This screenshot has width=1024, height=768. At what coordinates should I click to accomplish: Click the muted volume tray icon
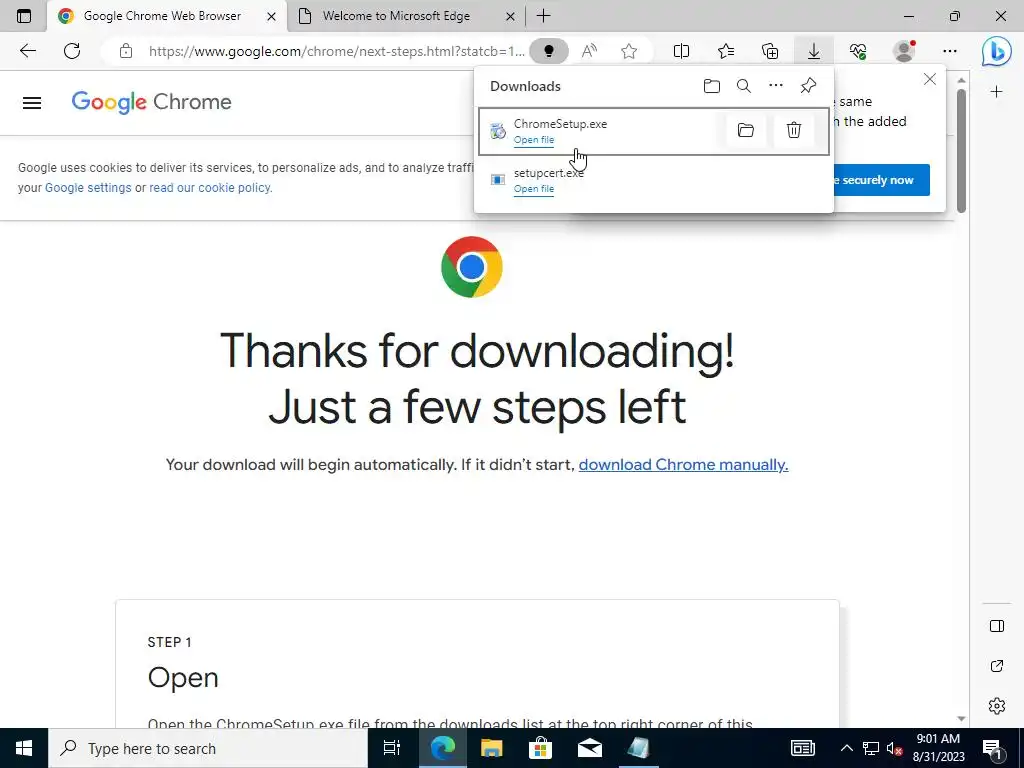pos(894,748)
